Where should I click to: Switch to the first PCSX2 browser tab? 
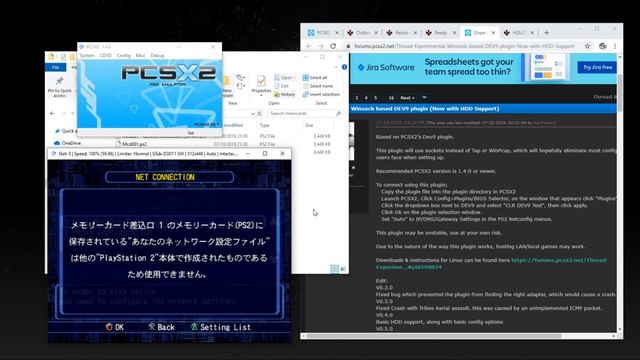(x=323, y=33)
